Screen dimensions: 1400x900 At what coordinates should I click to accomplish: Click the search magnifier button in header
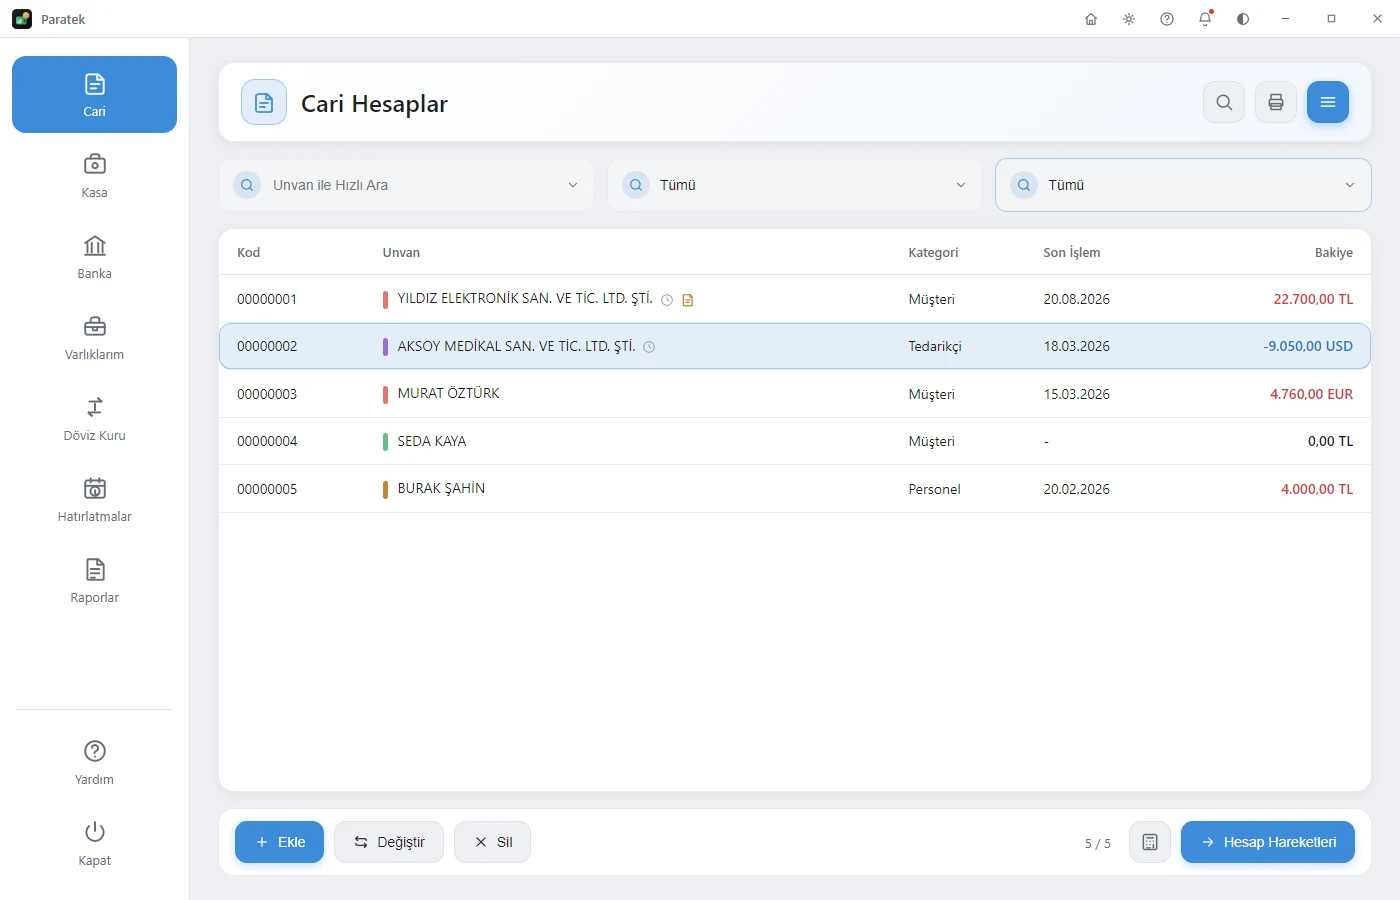(1224, 102)
